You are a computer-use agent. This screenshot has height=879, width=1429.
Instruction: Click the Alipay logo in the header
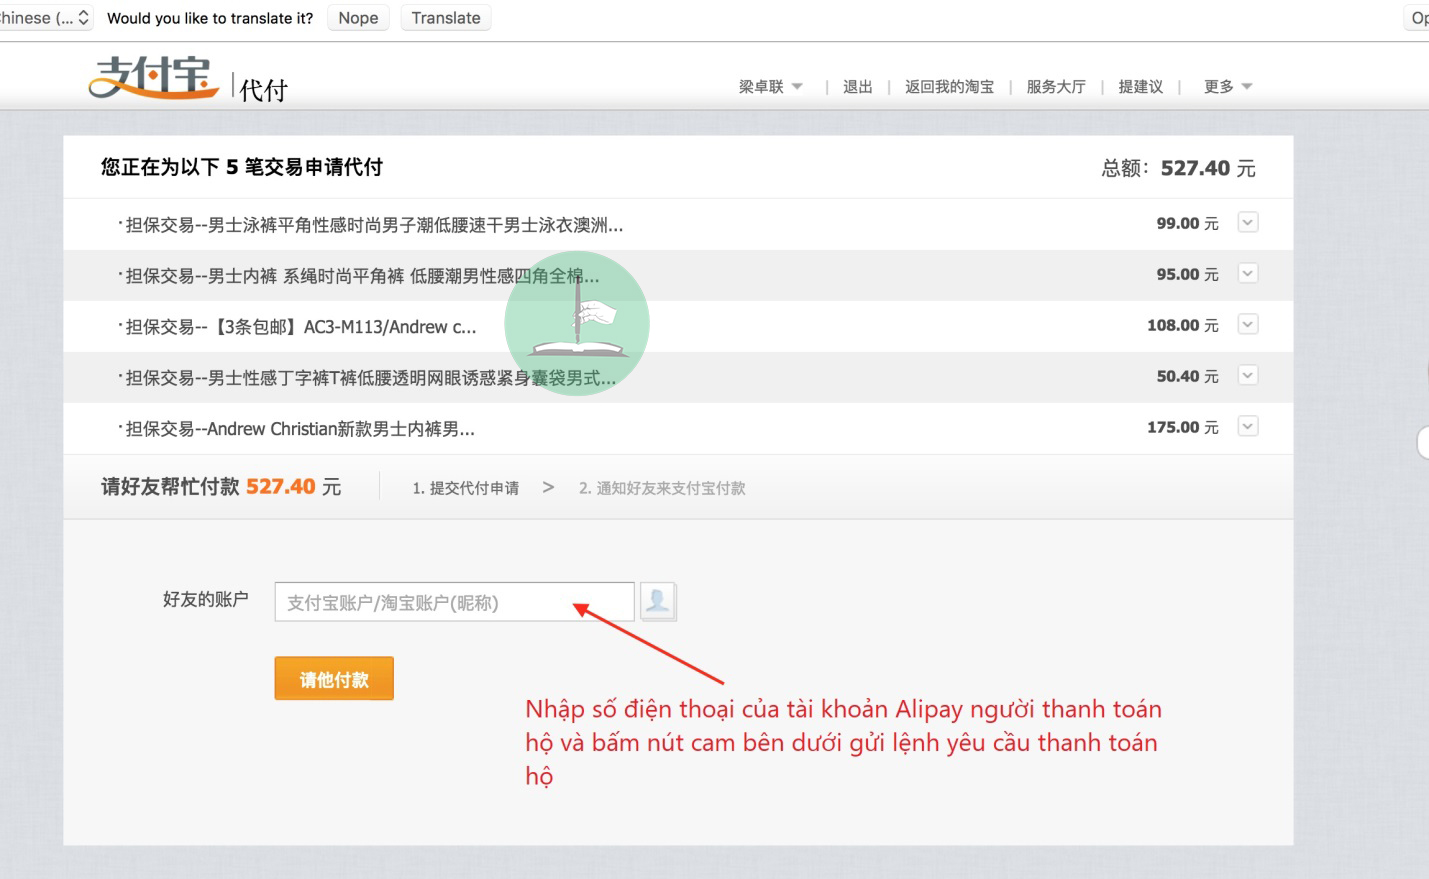[x=154, y=78]
